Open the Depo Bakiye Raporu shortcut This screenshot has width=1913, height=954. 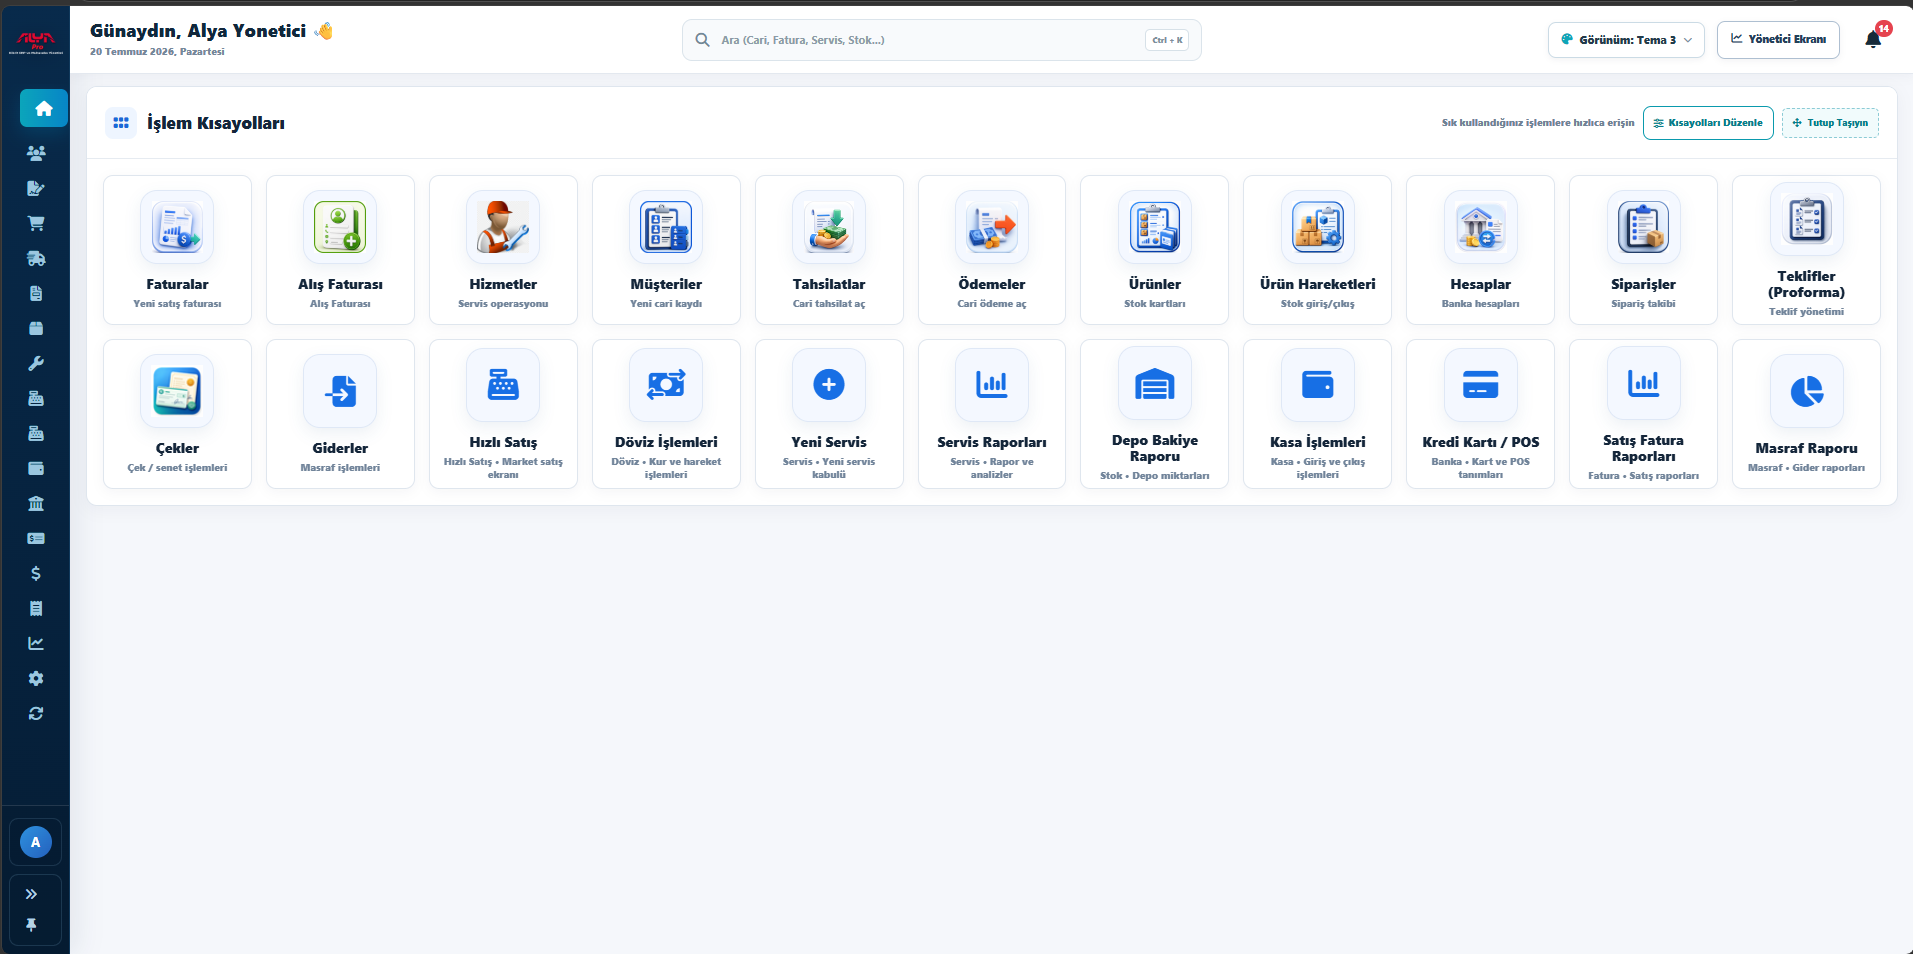click(1155, 414)
